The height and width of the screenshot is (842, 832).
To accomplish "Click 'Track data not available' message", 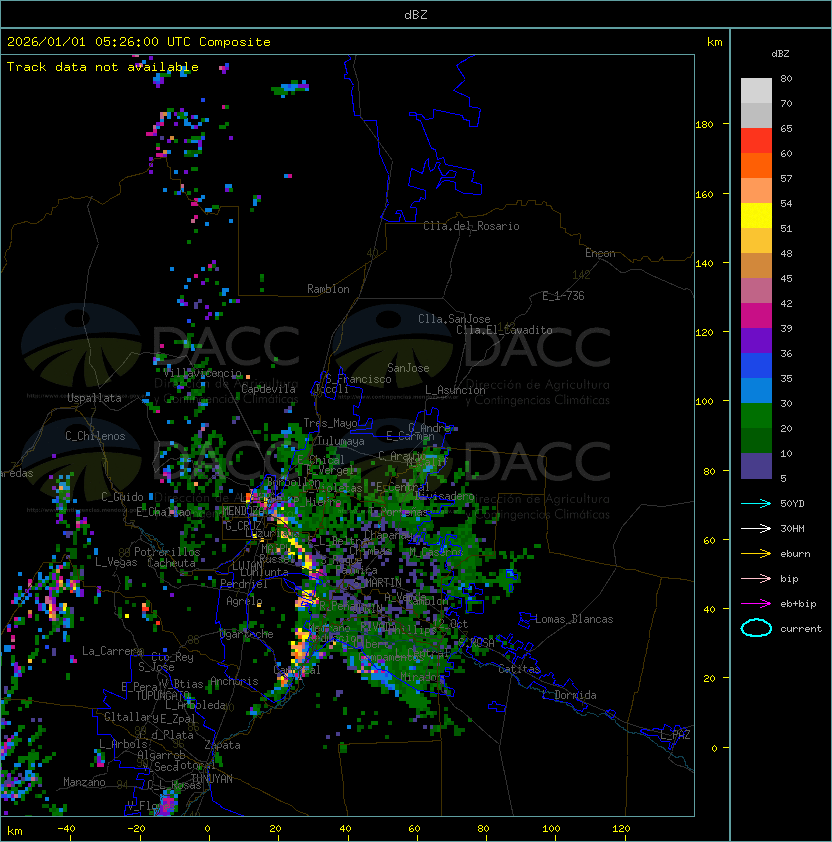I will click(103, 67).
